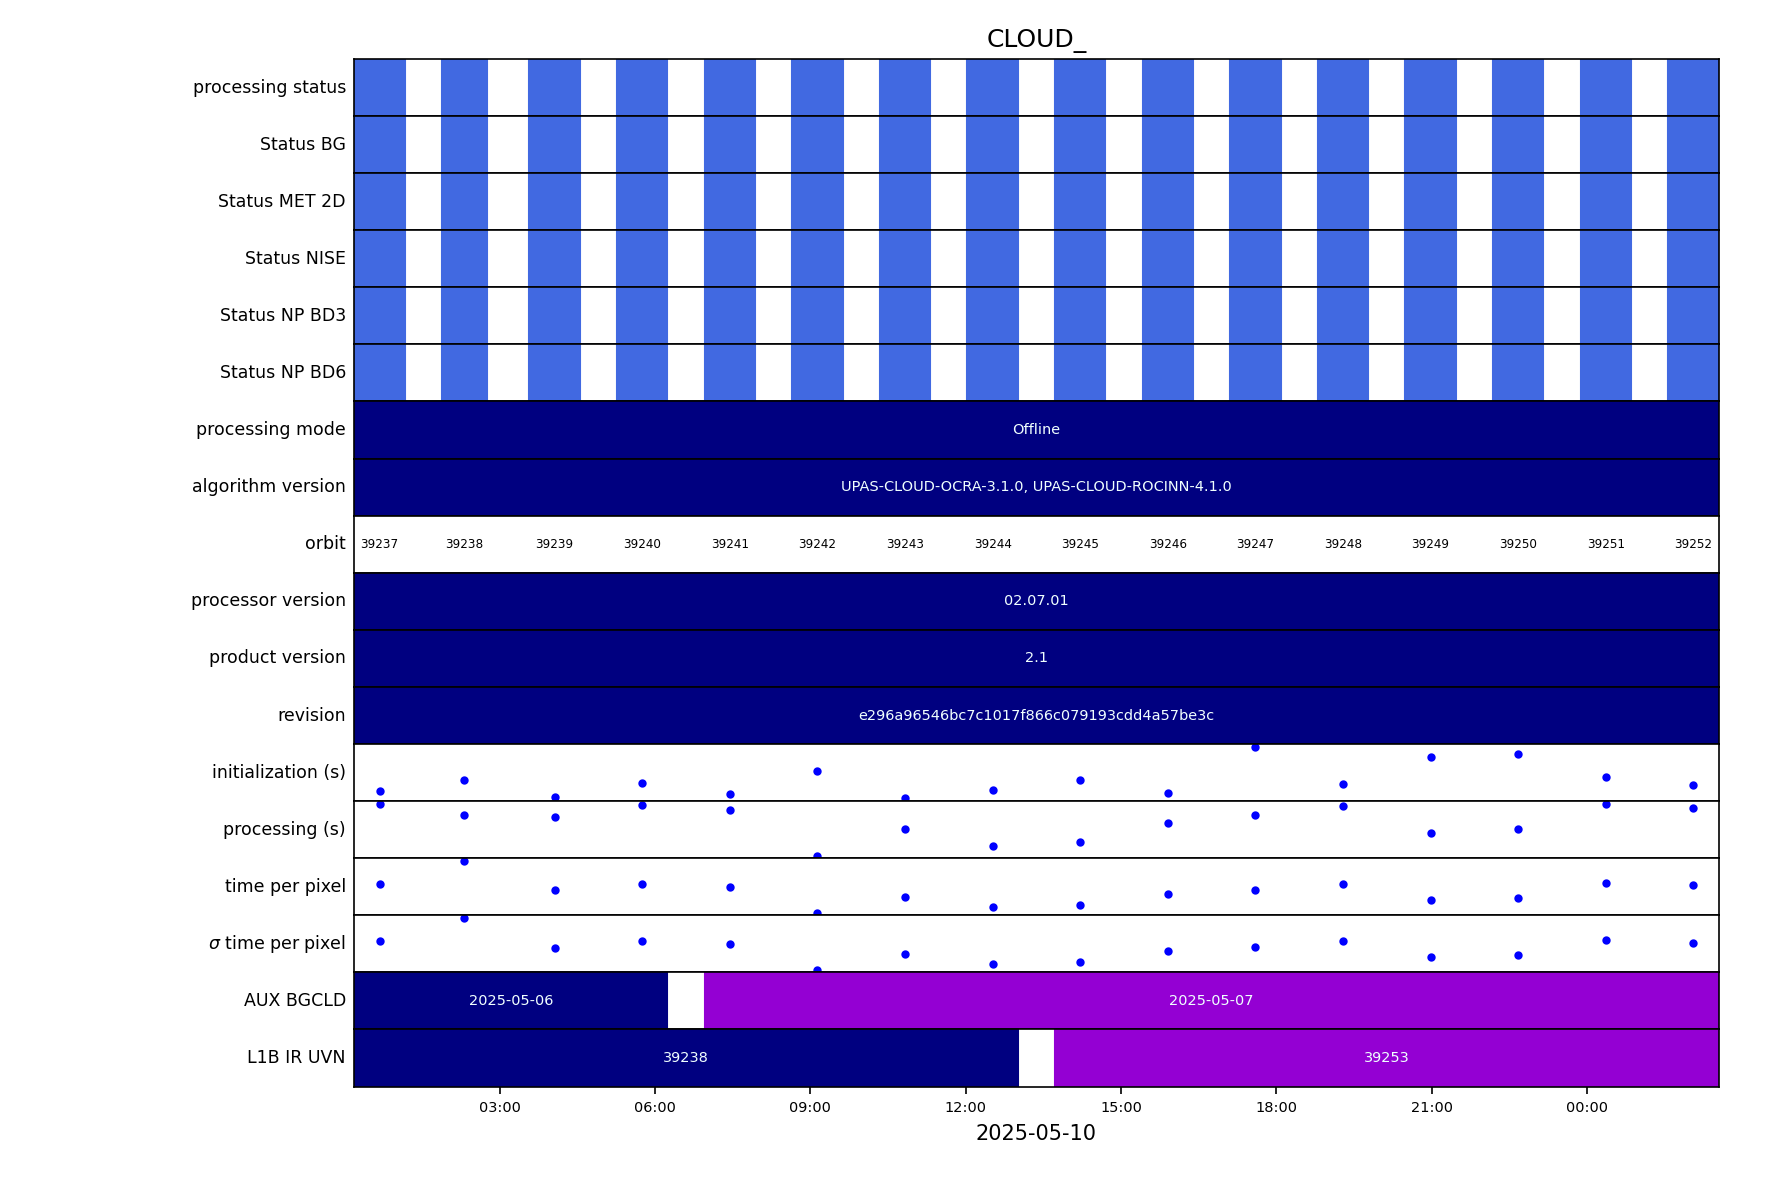Click orbit number 39247
Screen dimensions: 1771x1181
coord(1255,544)
